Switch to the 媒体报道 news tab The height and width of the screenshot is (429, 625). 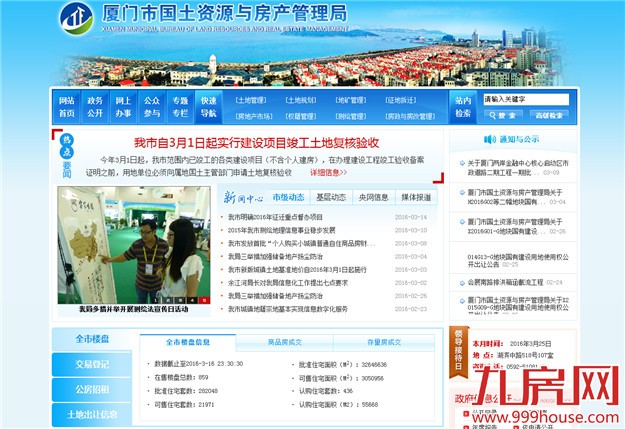click(416, 197)
